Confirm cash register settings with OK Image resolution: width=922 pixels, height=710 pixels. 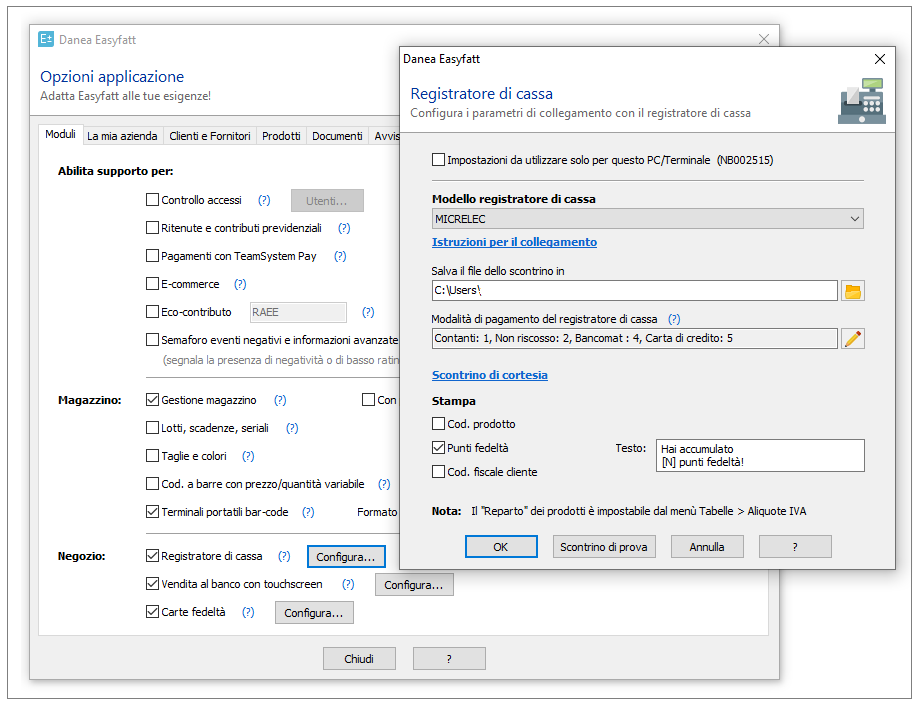[x=501, y=546]
